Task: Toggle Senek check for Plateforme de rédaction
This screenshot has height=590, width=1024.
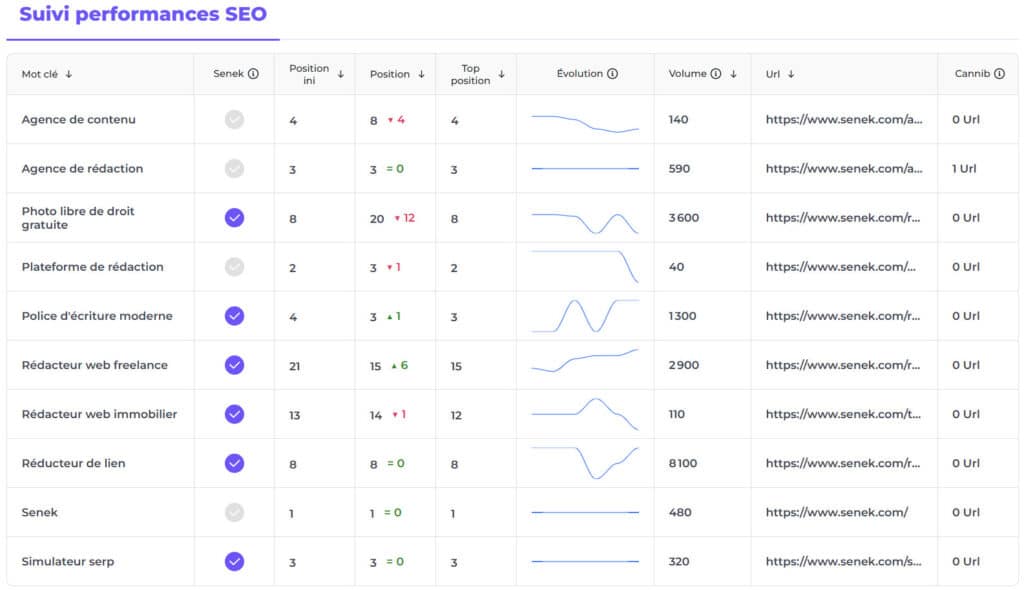Action: 234,267
